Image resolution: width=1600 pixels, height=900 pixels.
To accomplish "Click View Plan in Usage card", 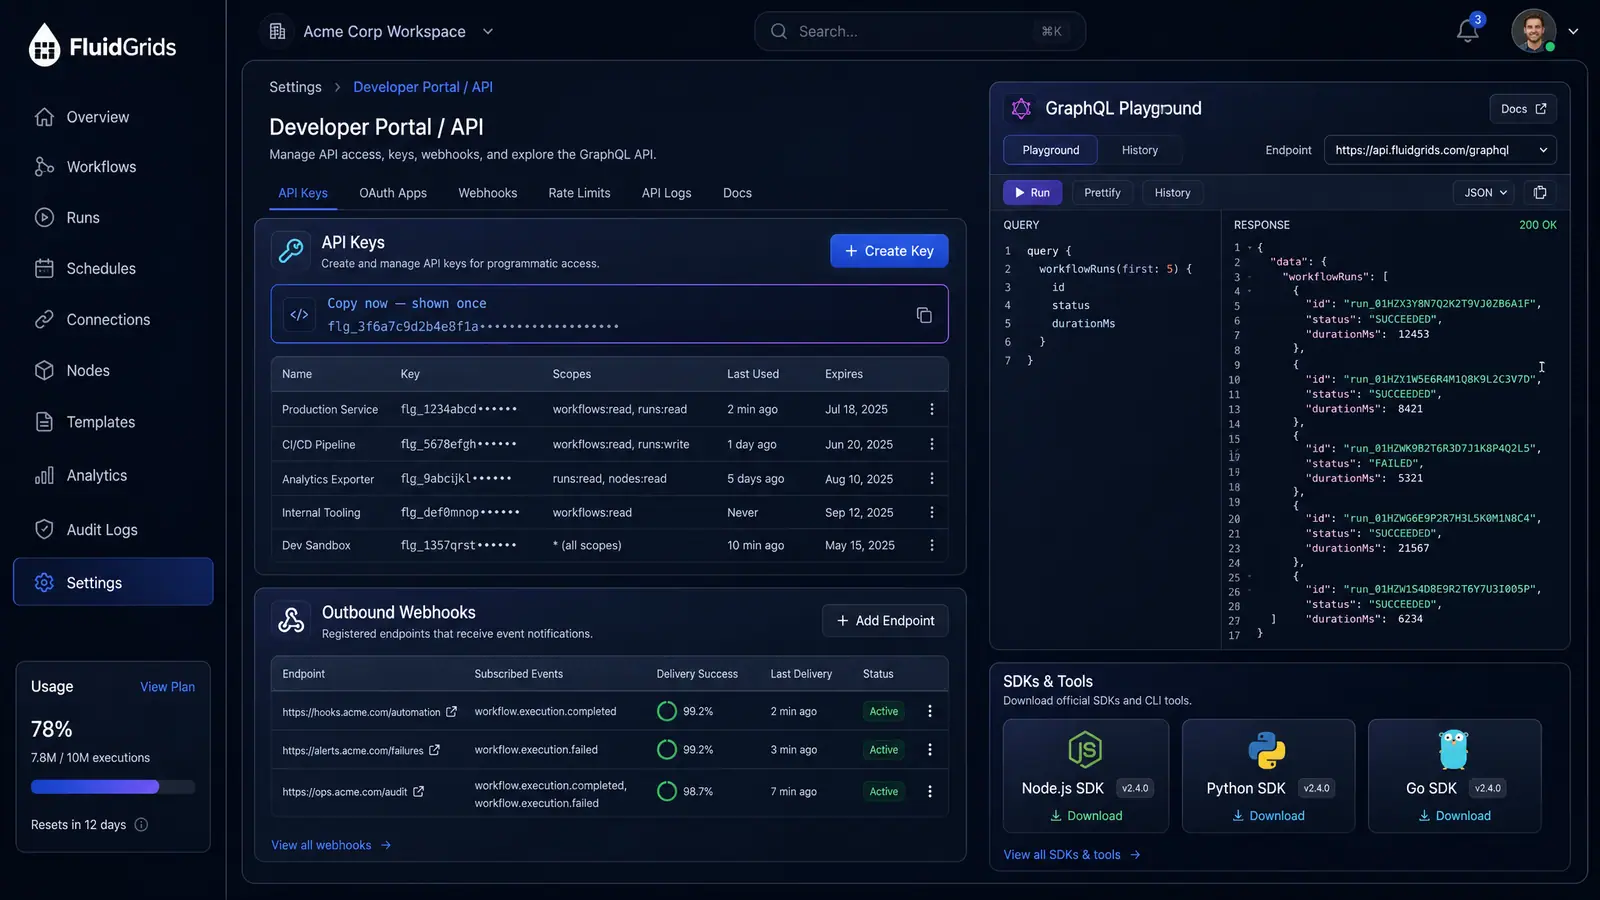I will pyautogui.click(x=168, y=687).
